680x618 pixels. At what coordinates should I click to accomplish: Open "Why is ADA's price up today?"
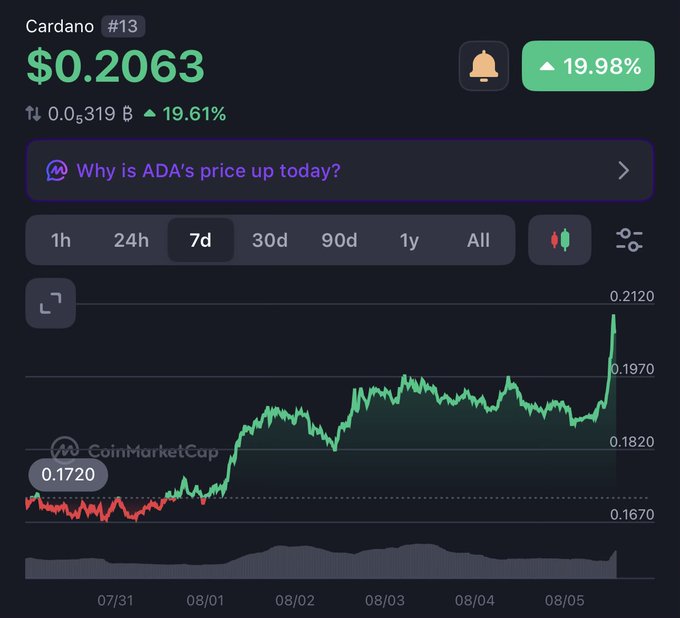(340, 170)
